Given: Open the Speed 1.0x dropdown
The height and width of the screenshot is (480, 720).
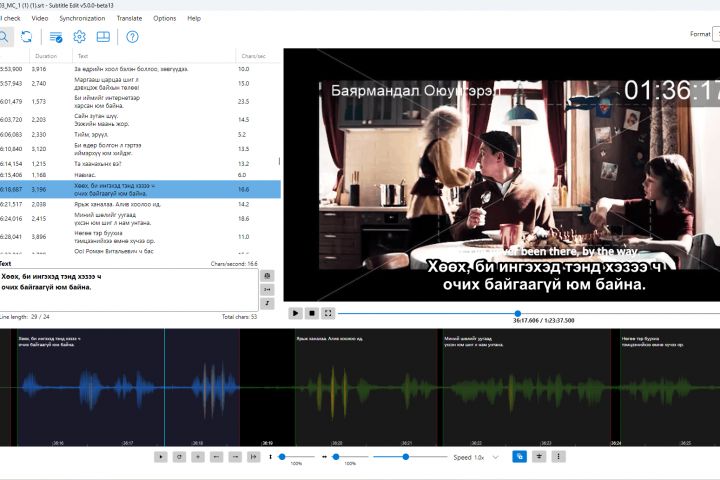Looking at the screenshot, I should pyautogui.click(x=476, y=457).
